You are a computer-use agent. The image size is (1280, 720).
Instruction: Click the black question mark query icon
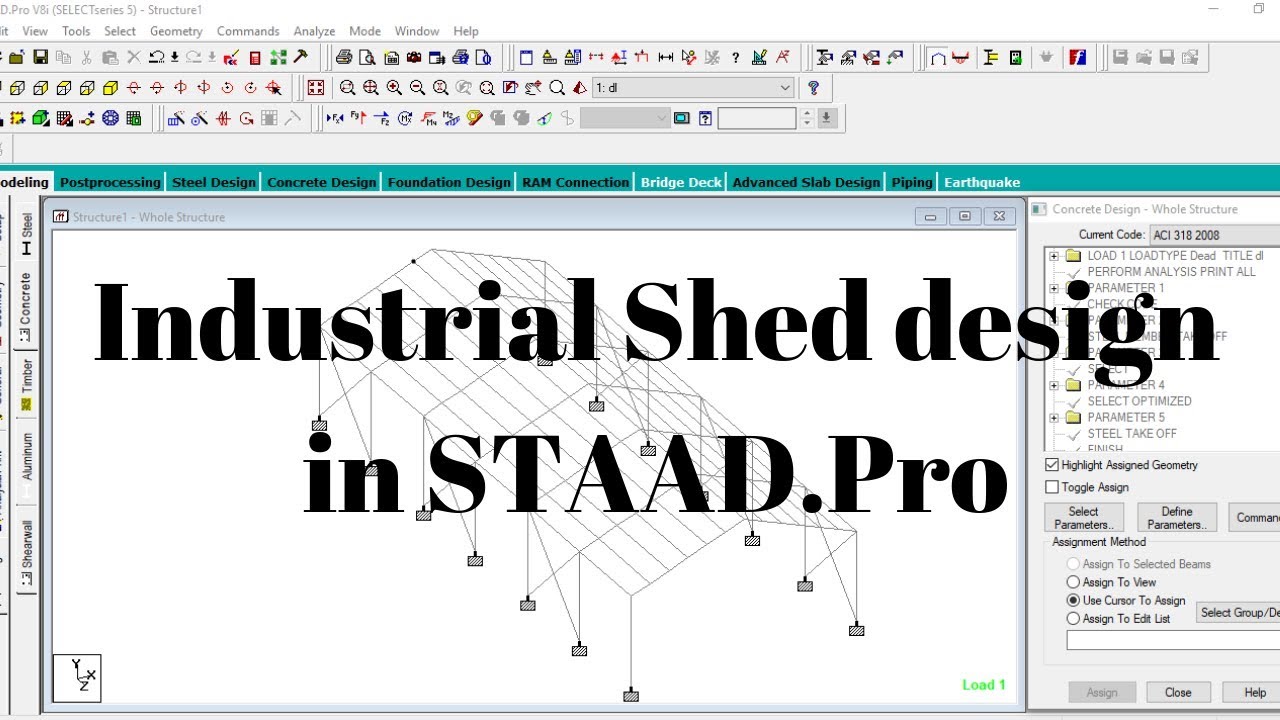[x=736, y=57]
